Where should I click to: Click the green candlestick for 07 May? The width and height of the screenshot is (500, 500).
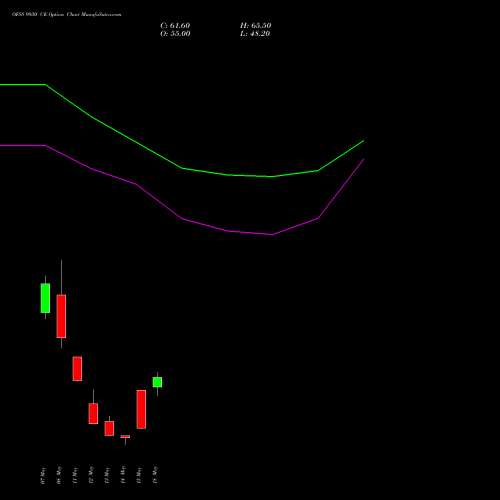coord(45,298)
